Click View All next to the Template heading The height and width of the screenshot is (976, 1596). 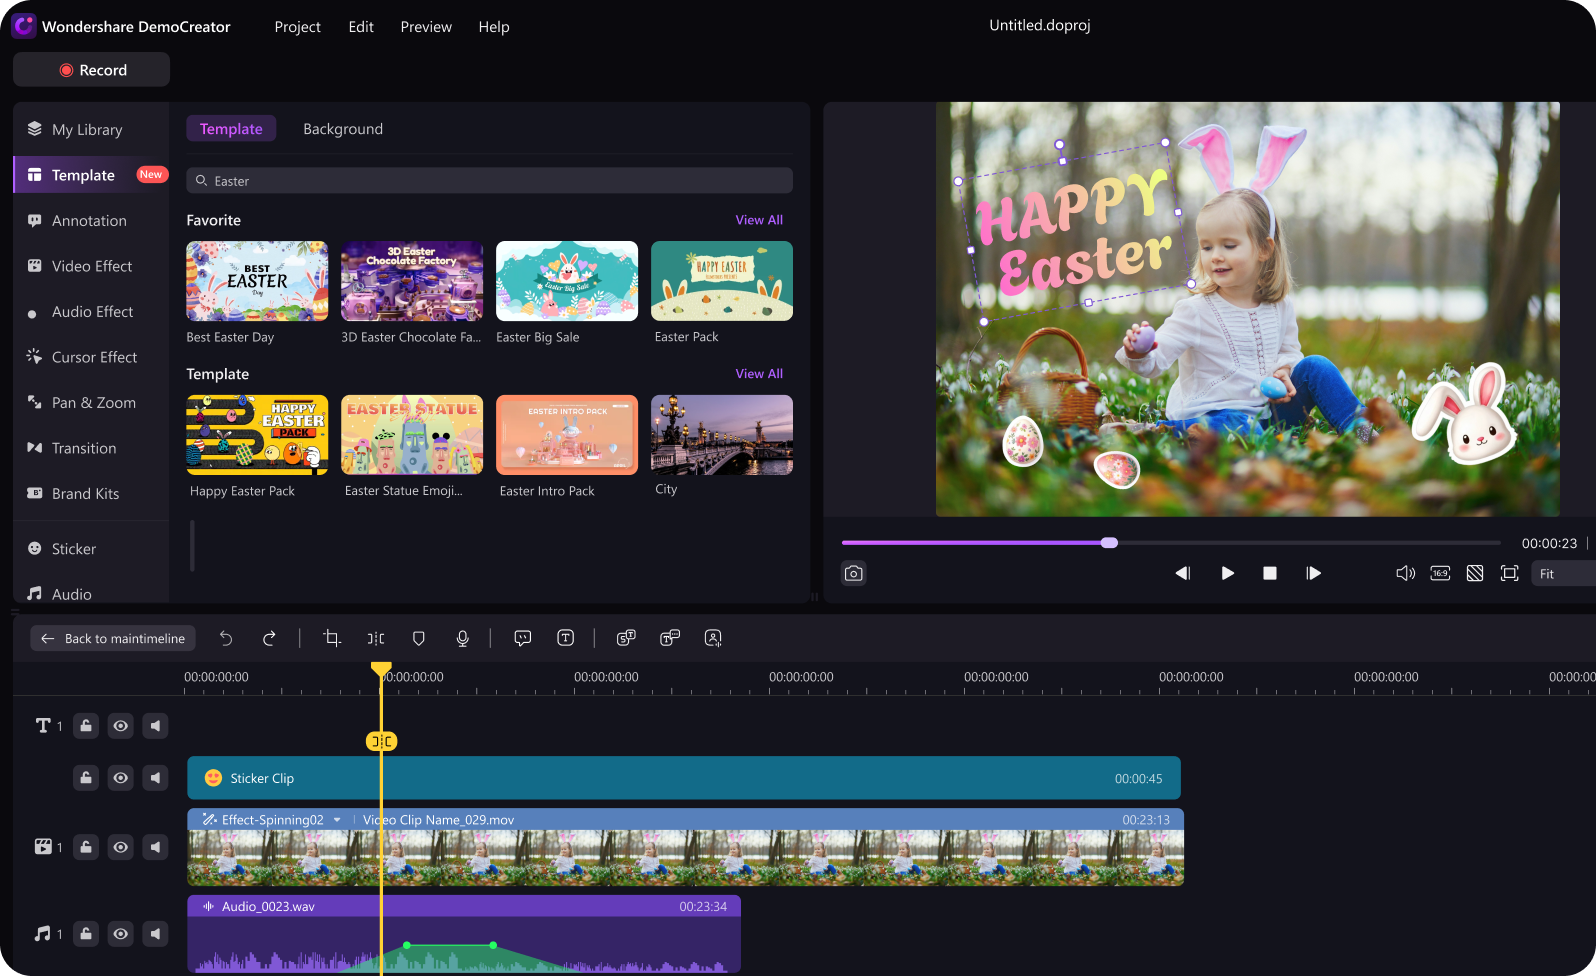[759, 374]
